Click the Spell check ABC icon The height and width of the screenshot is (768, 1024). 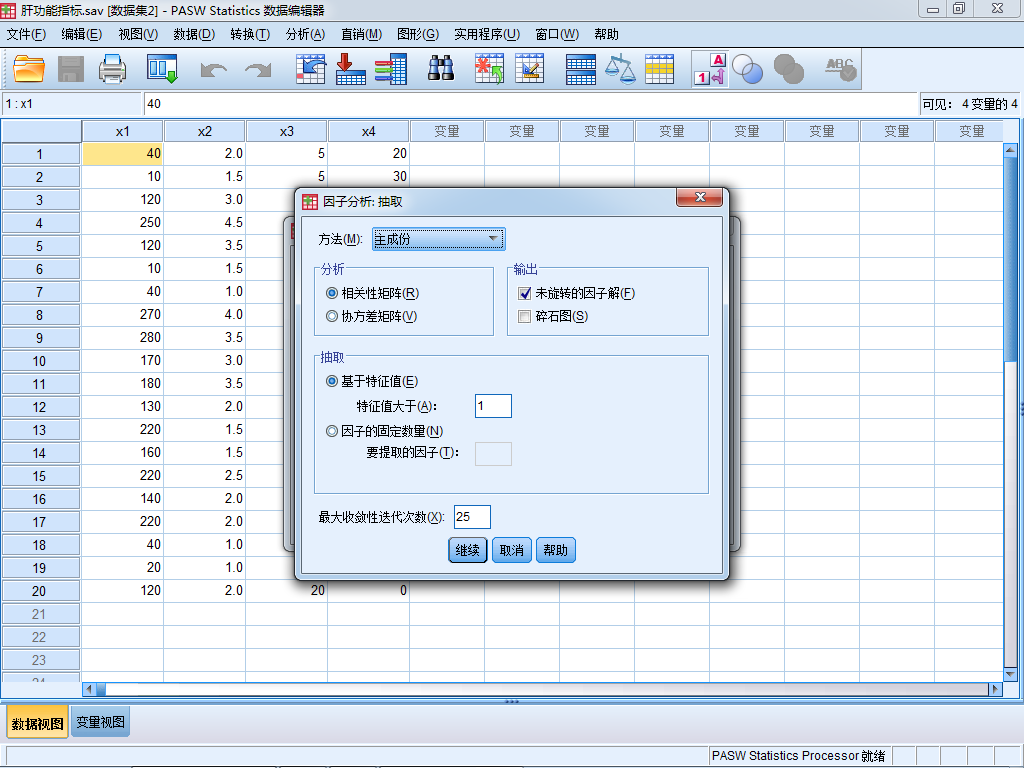[x=840, y=69]
